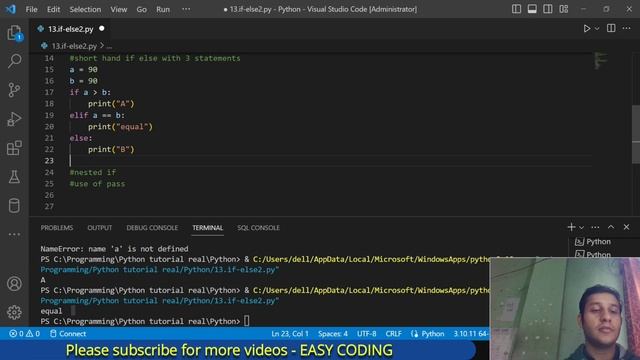Close the unsaved 13.if-else2.py tab dot
This screenshot has width=640, height=360.
click(102, 29)
